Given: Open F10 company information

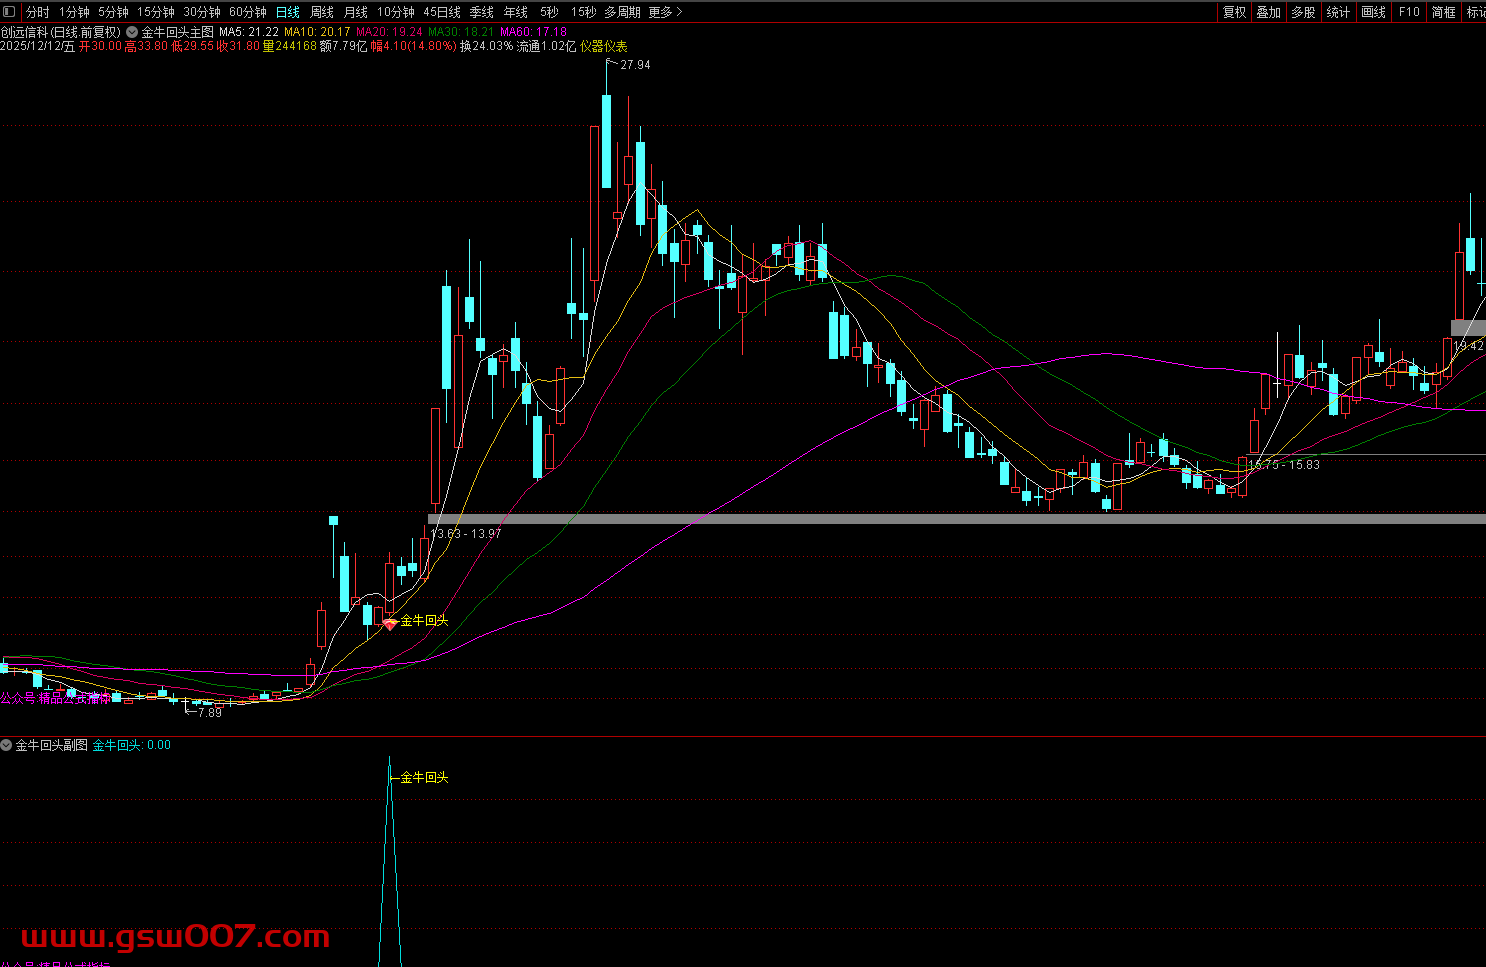Looking at the screenshot, I should [1409, 12].
